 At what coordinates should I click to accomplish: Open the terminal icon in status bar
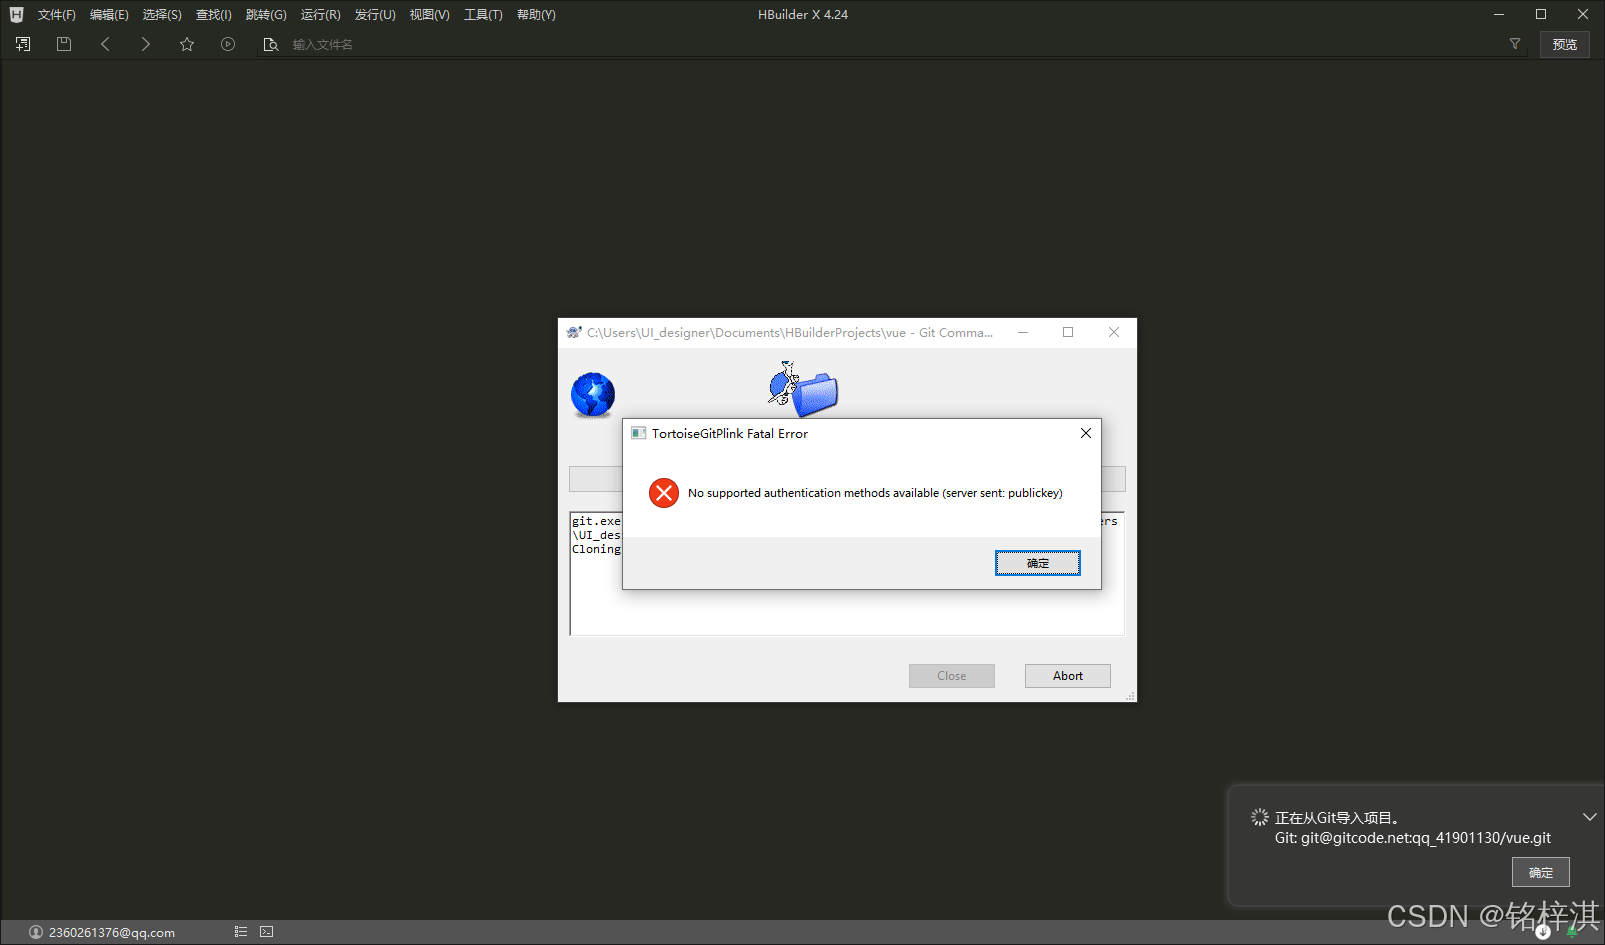tap(266, 931)
